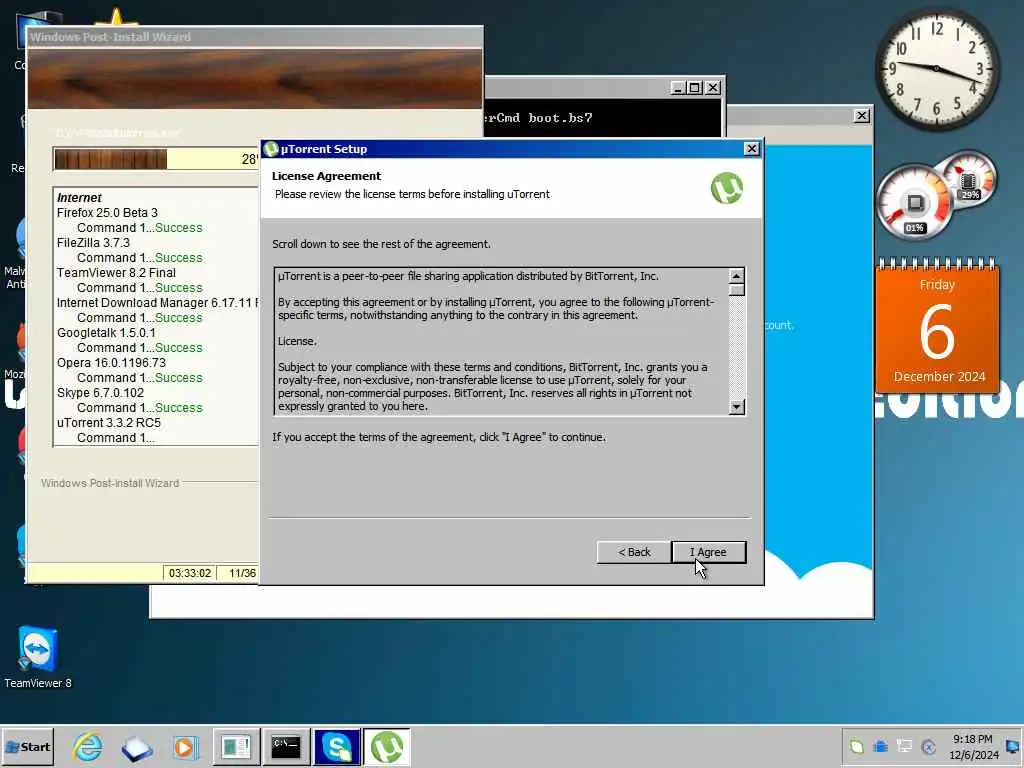Switch to the µTorrent taskbar button
This screenshot has width=1024, height=768.
387,747
